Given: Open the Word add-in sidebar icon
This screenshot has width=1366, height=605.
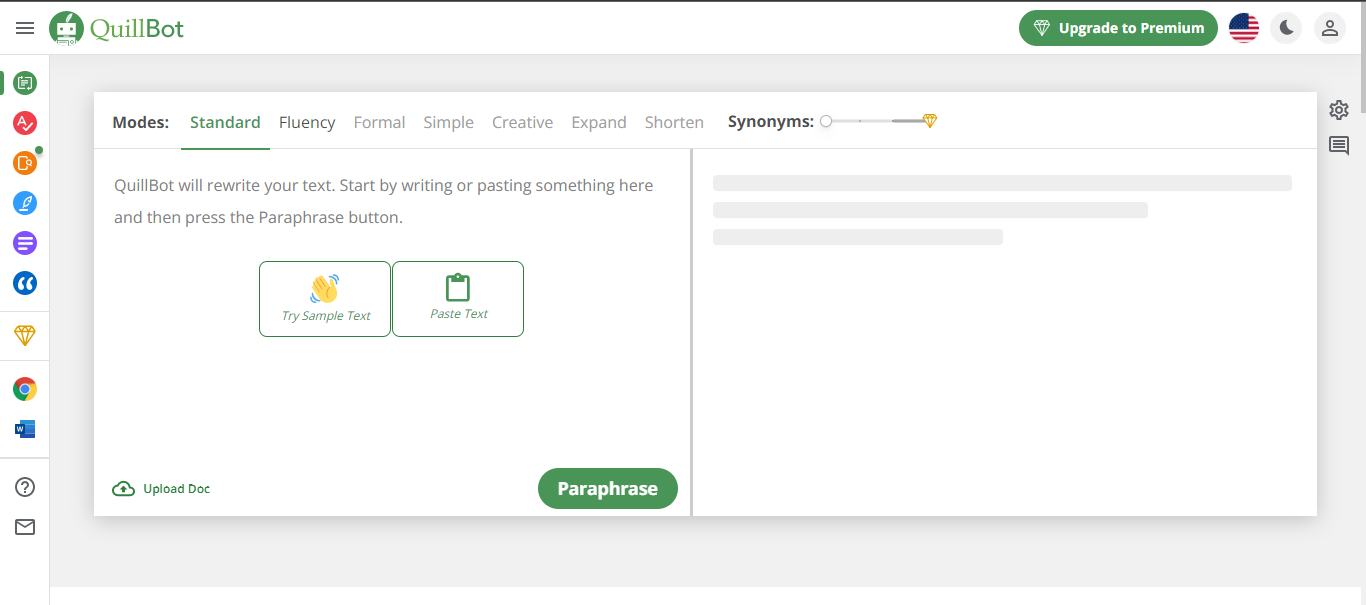Looking at the screenshot, I should 25,429.
